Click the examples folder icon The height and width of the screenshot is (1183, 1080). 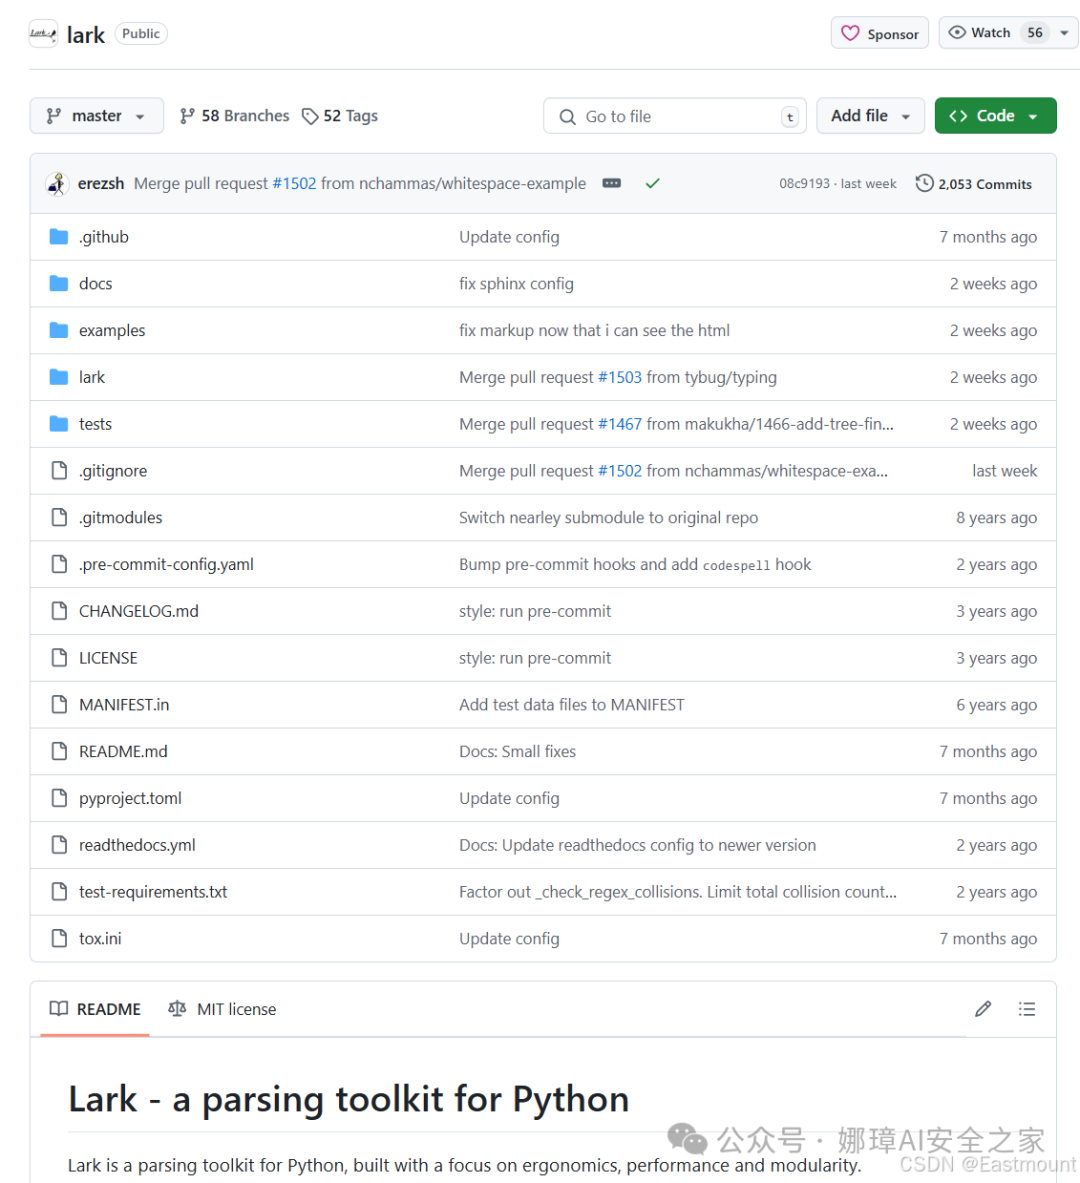pos(59,330)
